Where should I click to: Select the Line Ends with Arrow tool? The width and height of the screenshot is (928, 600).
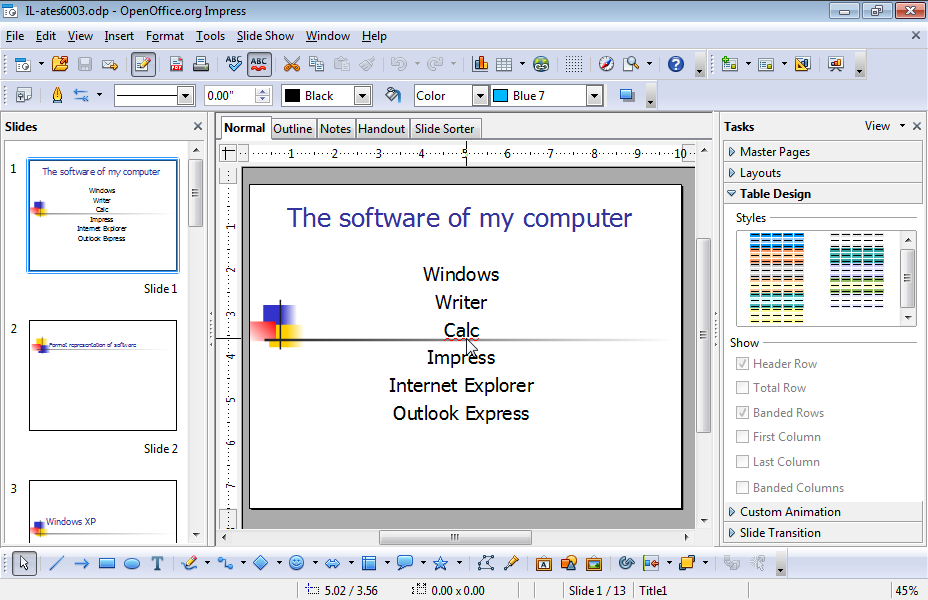82,563
